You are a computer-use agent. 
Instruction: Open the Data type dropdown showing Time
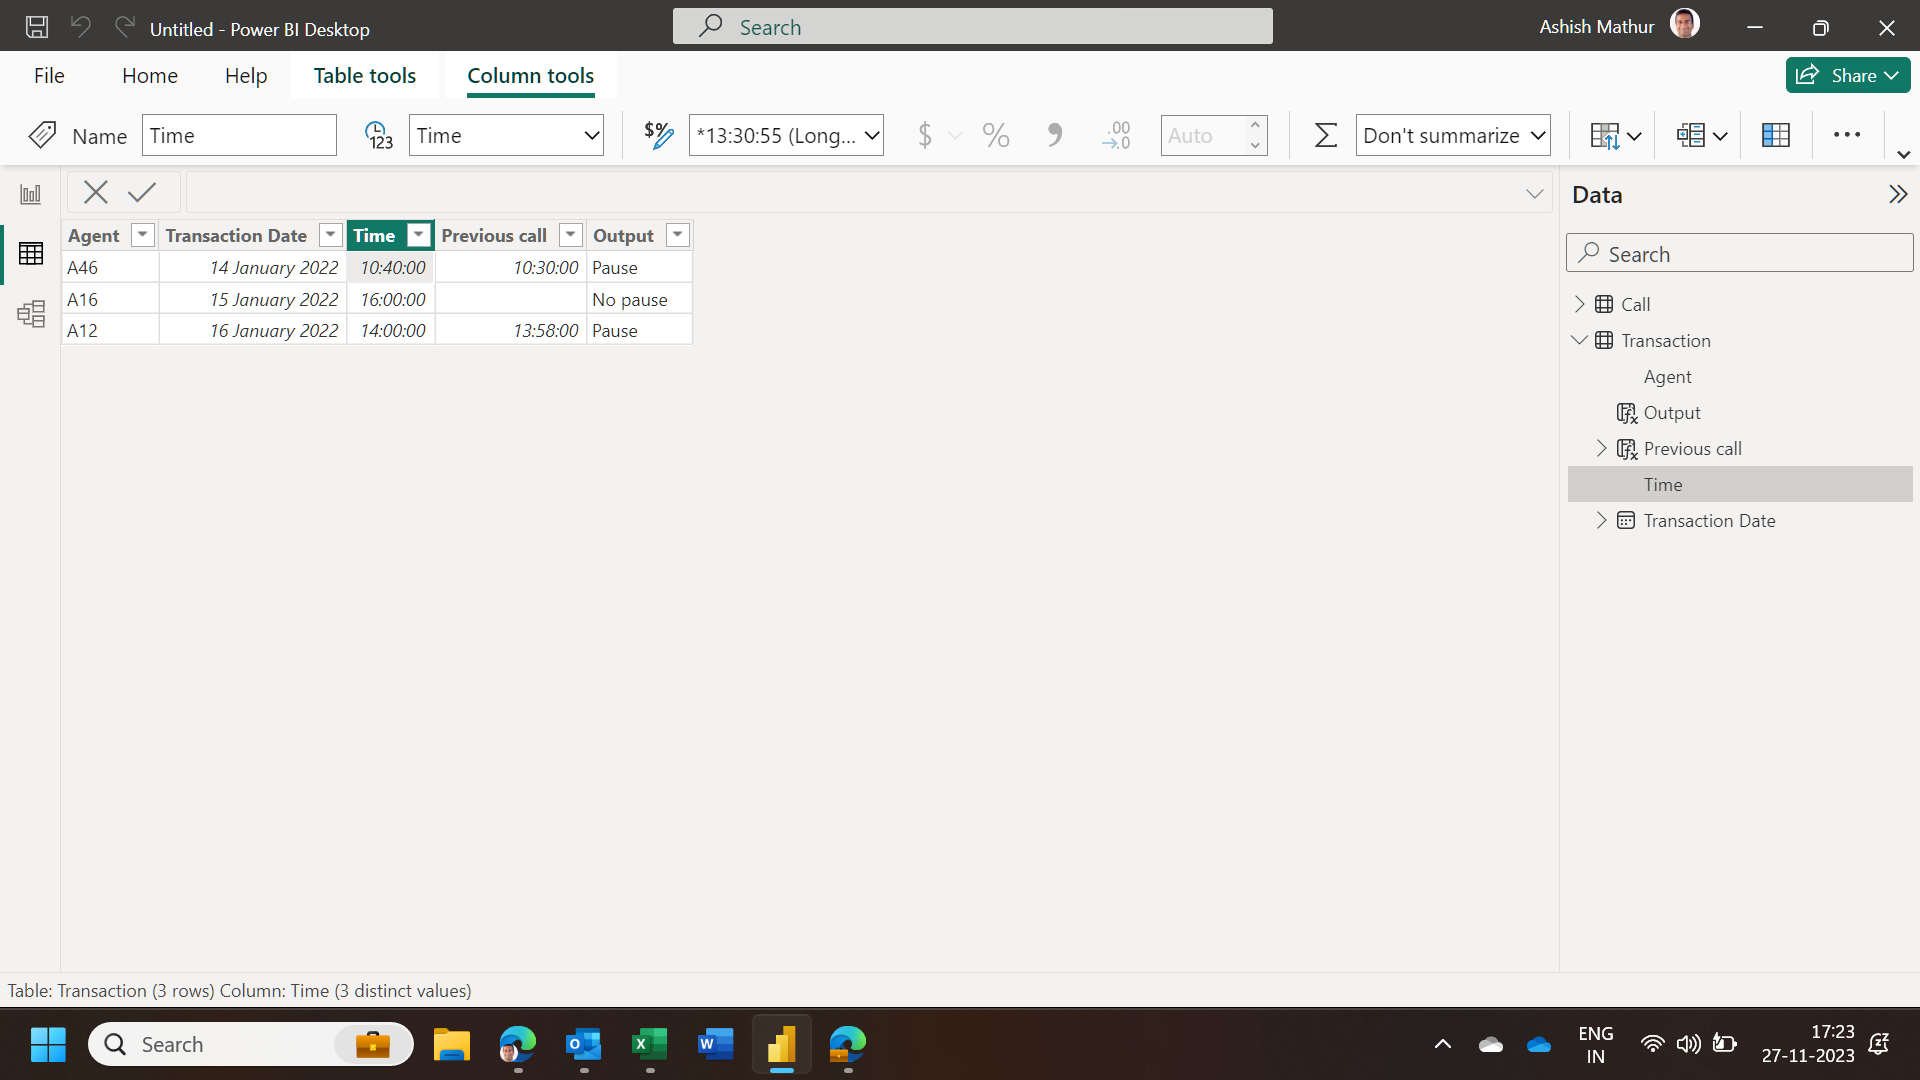(x=507, y=135)
